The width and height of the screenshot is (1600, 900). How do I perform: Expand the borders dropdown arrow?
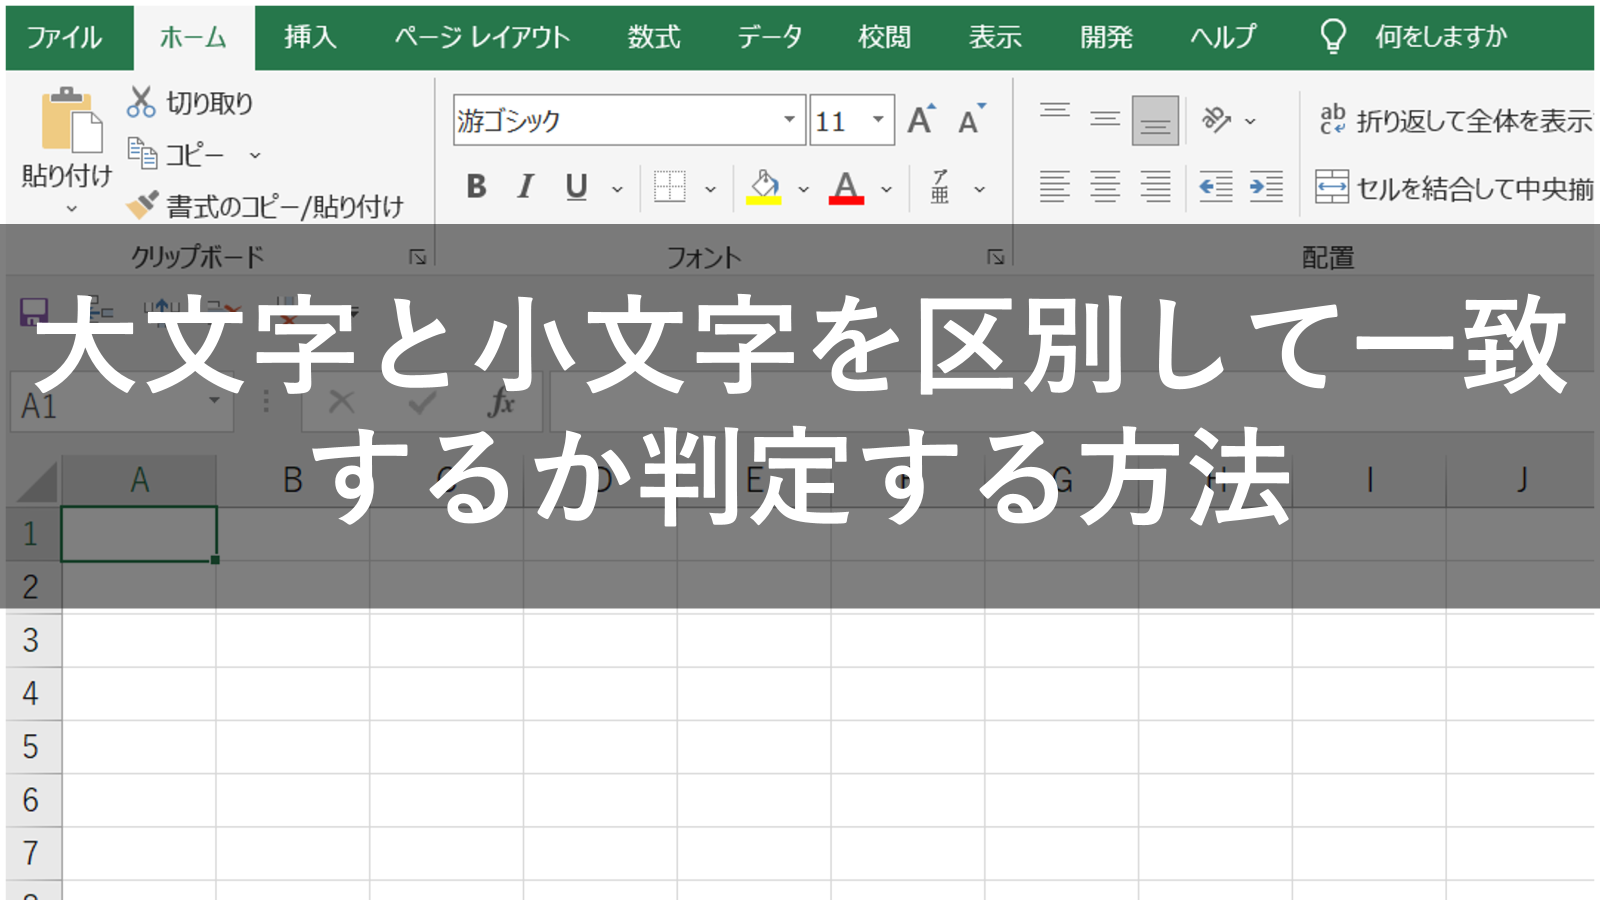(710, 189)
